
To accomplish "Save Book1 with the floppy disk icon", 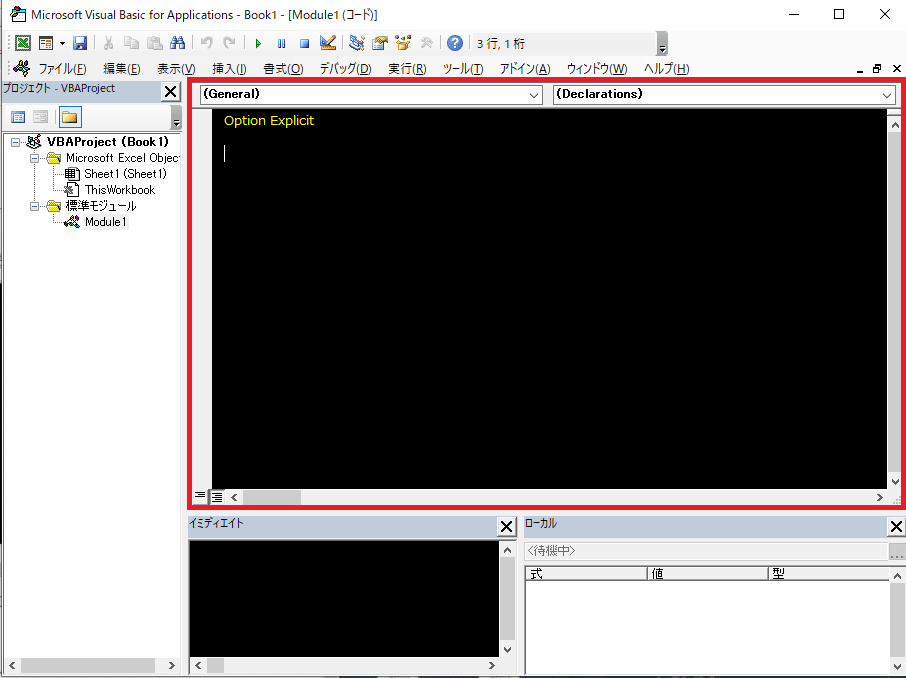I will pyautogui.click(x=80, y=43).
